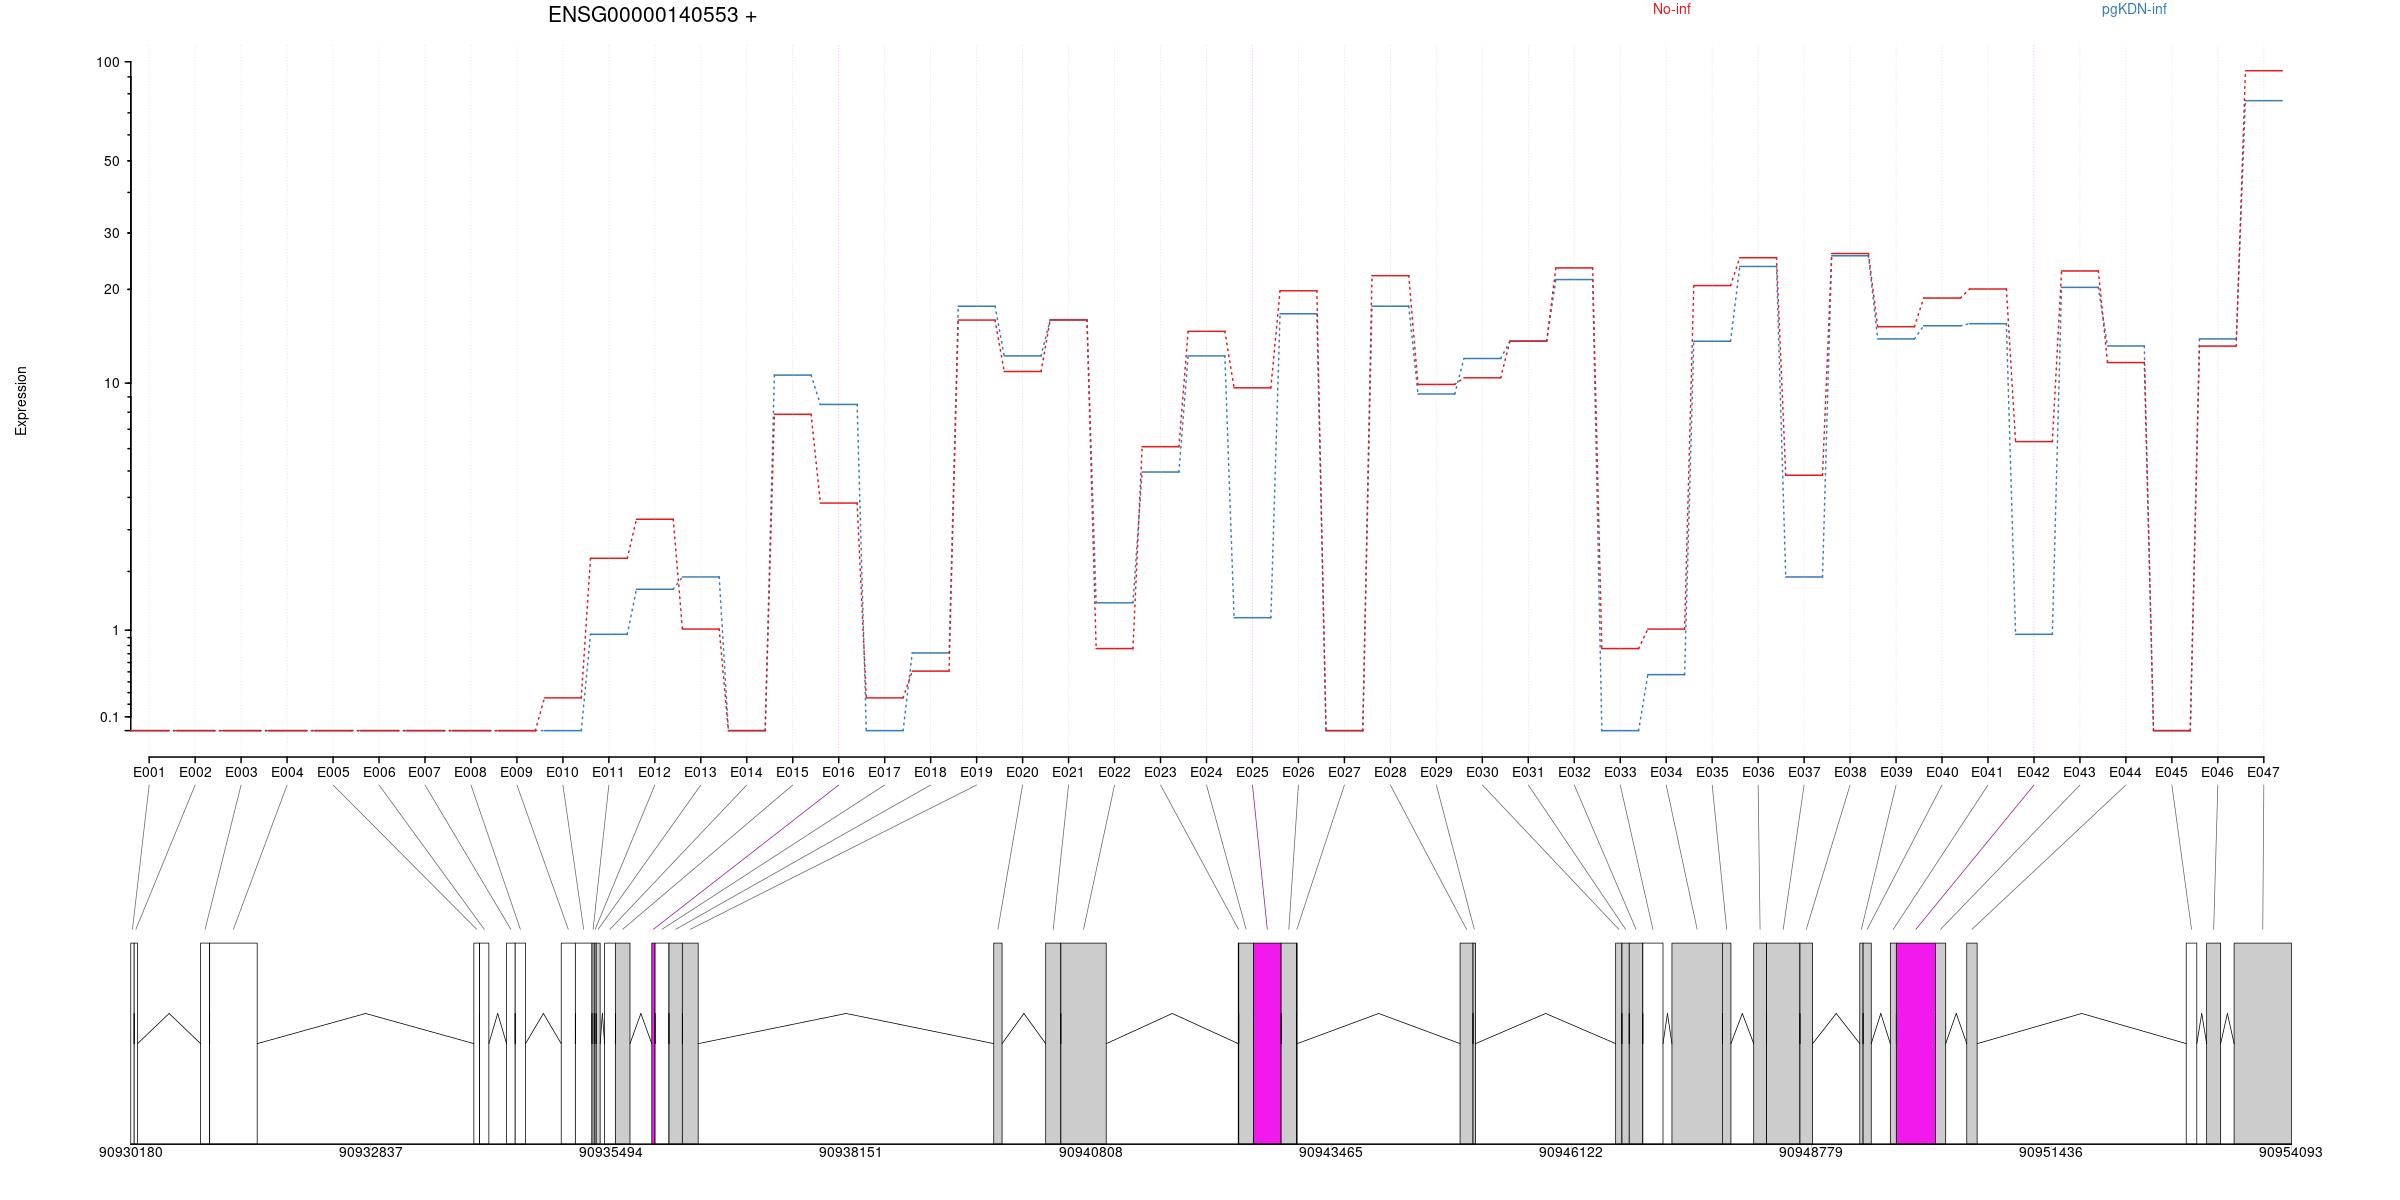2400x1200 pixels.
Task: Select the last gray exon block at the right end
Action: pyautogui.click(x=2262, y=1043)
